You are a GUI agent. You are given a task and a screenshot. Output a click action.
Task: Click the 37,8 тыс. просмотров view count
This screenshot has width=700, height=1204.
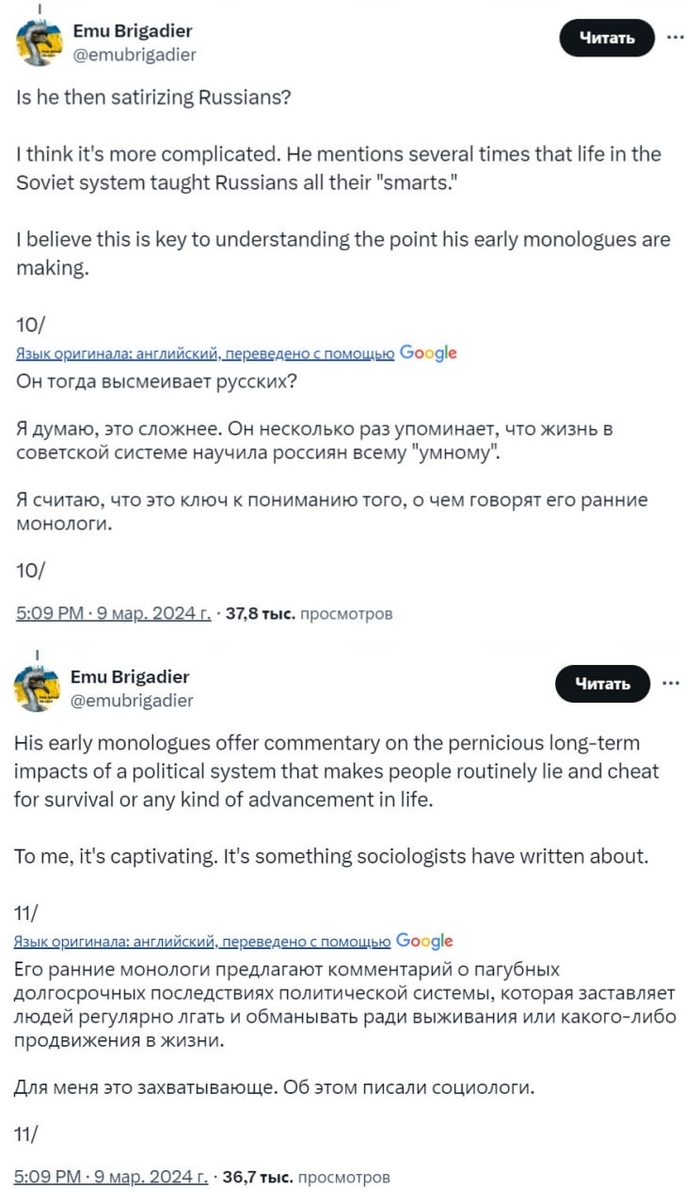pyautogui.click(x=310, y=613)
